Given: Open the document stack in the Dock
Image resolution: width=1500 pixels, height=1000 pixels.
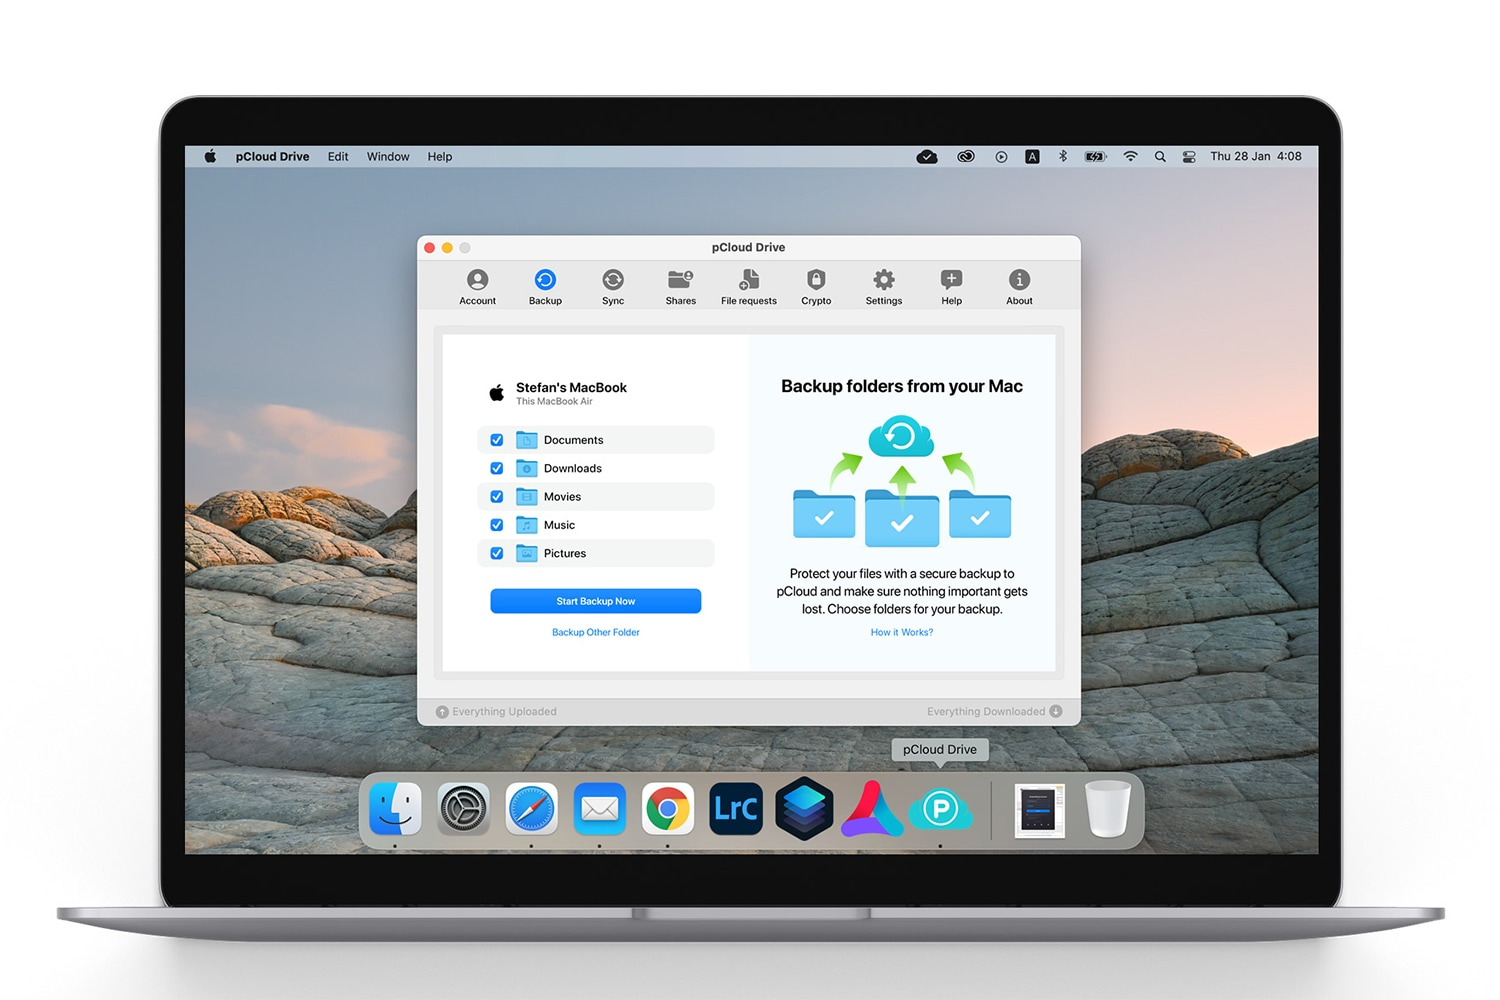Looking at the screenshot, I should [1039, 810].
